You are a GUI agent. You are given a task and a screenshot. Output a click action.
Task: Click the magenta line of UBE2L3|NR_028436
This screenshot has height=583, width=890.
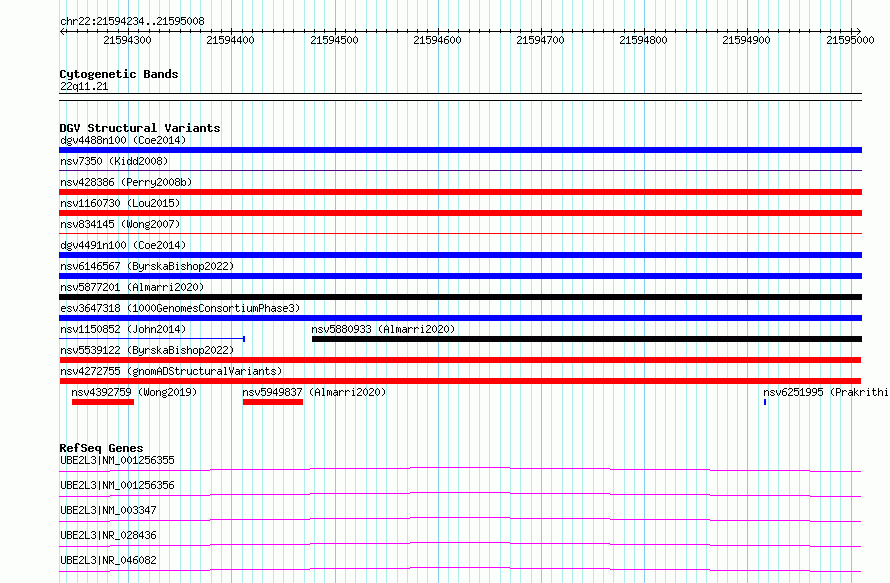coord(460,544)
